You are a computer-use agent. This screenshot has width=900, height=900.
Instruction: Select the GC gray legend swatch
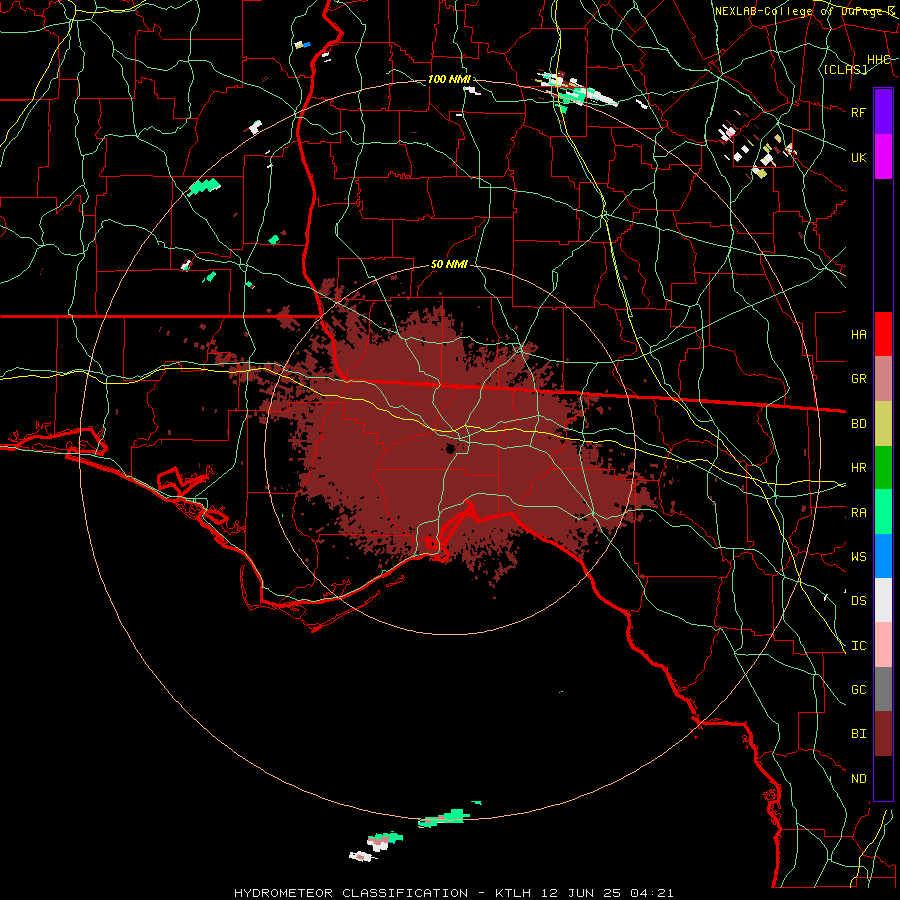pos(883,689)
